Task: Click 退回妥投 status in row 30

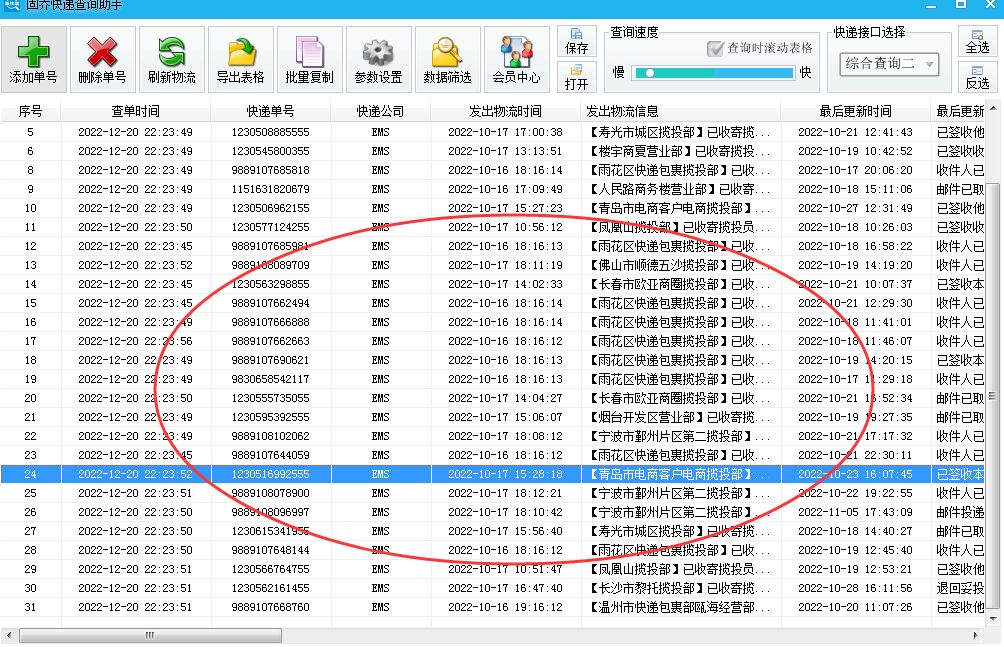Action: [x=960, y=589]
